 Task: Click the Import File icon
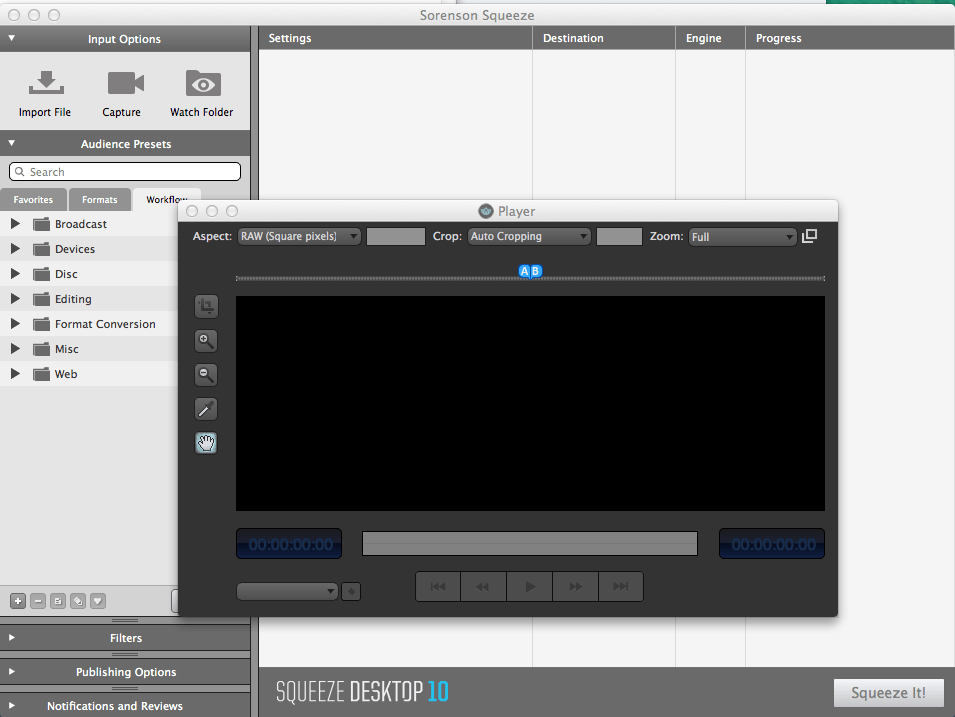pyautogui.click(x=46, y=83)
